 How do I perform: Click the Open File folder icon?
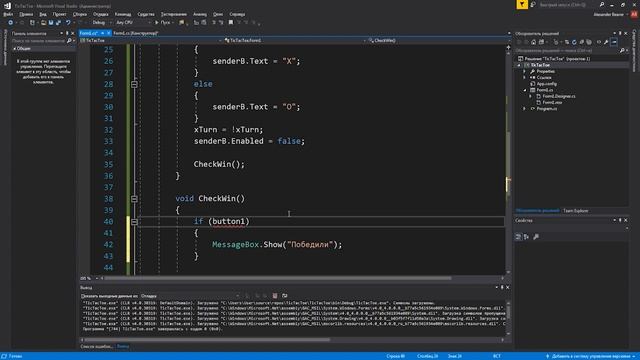[x=43, y=22]
